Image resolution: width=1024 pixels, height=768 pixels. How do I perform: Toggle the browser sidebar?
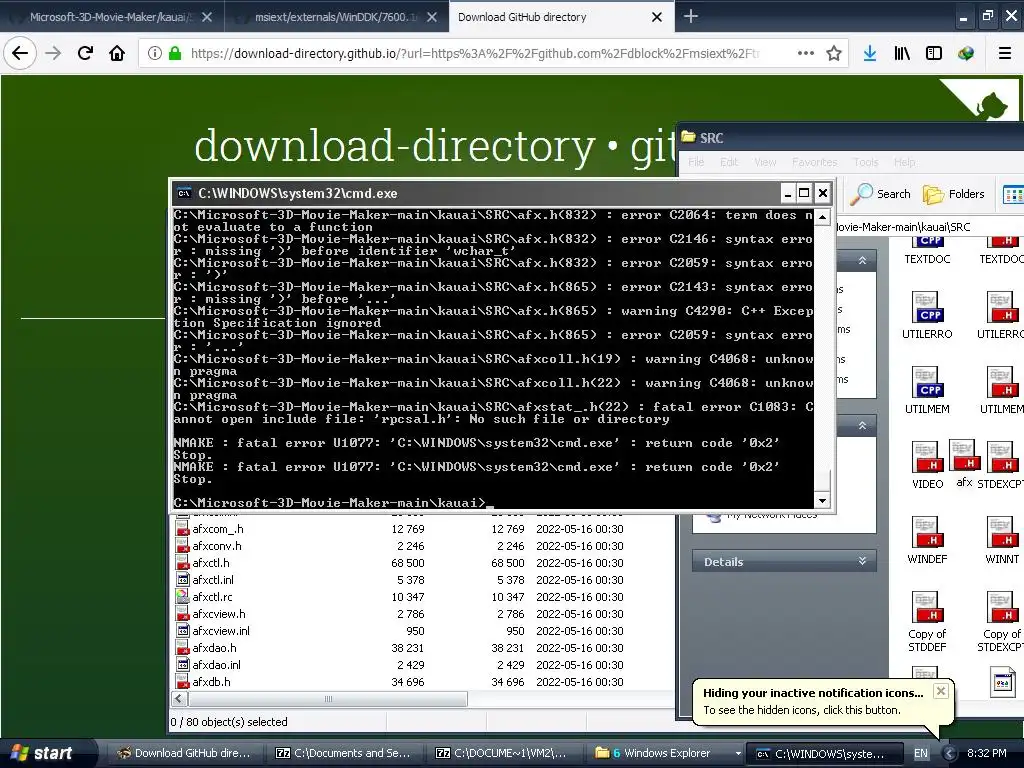tap(934, 53)
